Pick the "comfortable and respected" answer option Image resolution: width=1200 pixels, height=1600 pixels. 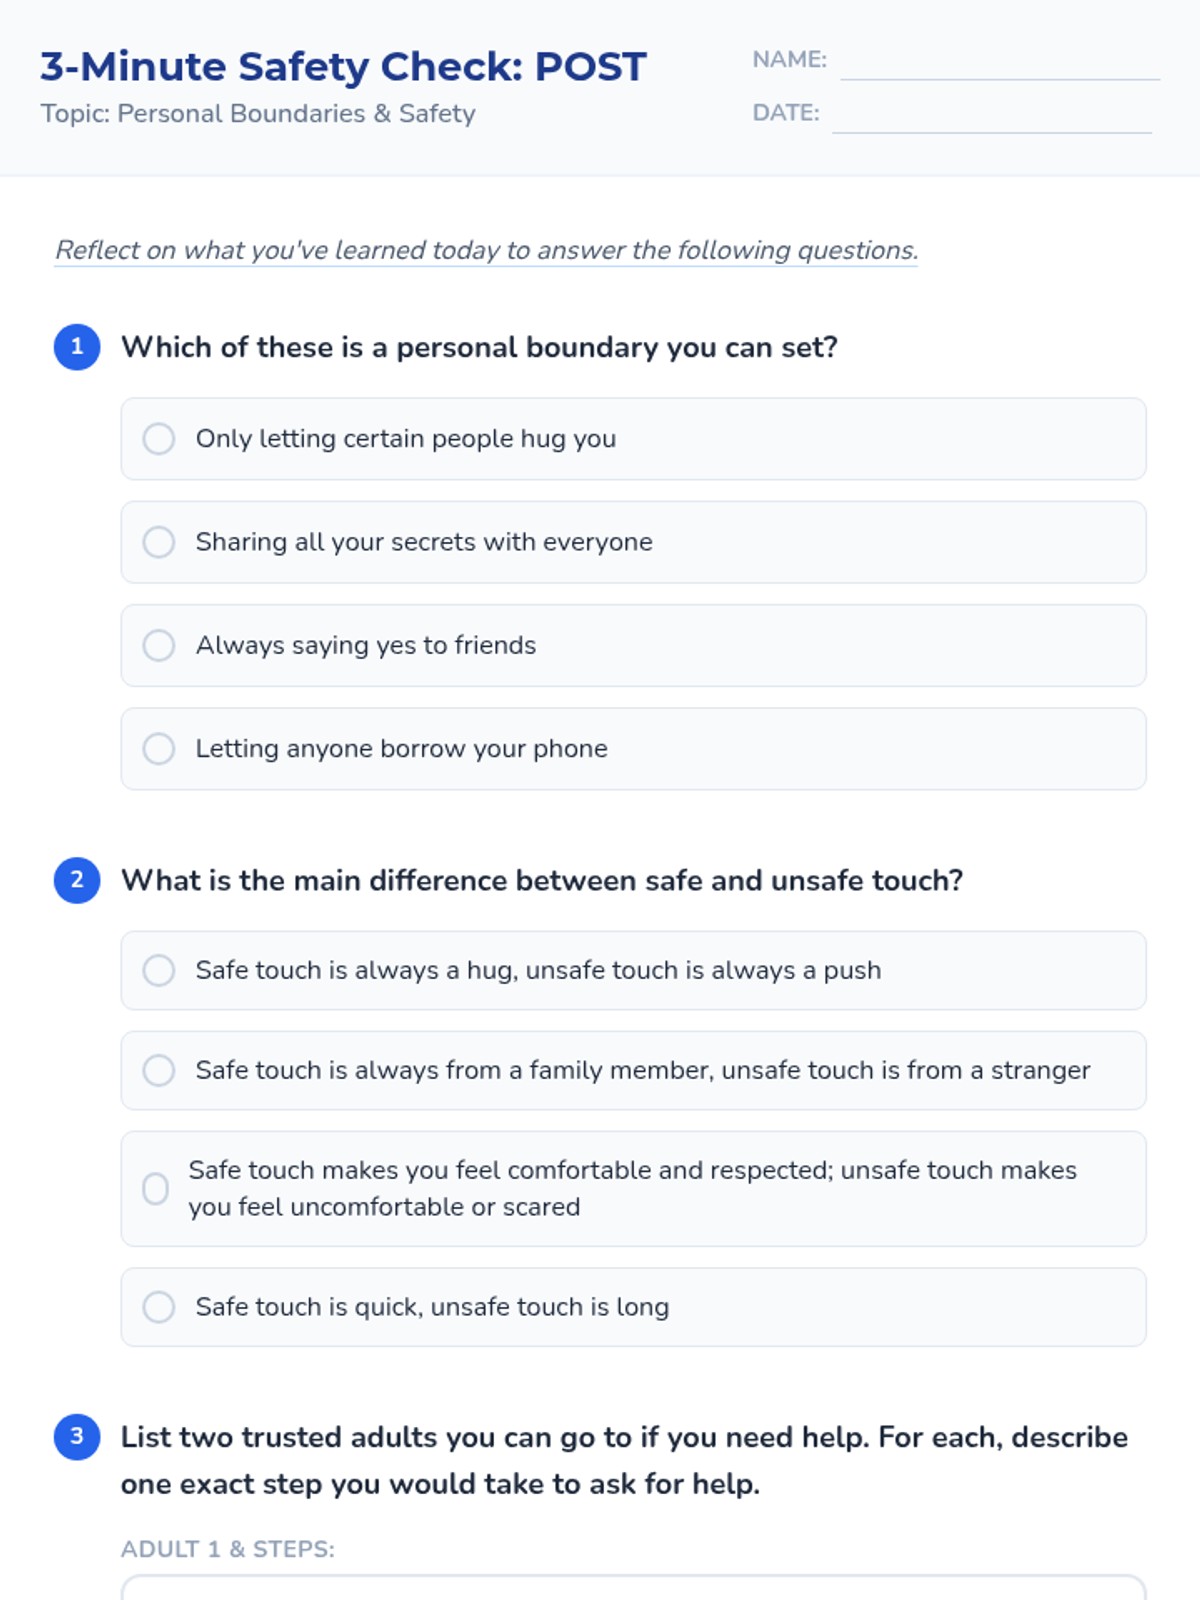pyautogui.click(x=156, y=1188)
